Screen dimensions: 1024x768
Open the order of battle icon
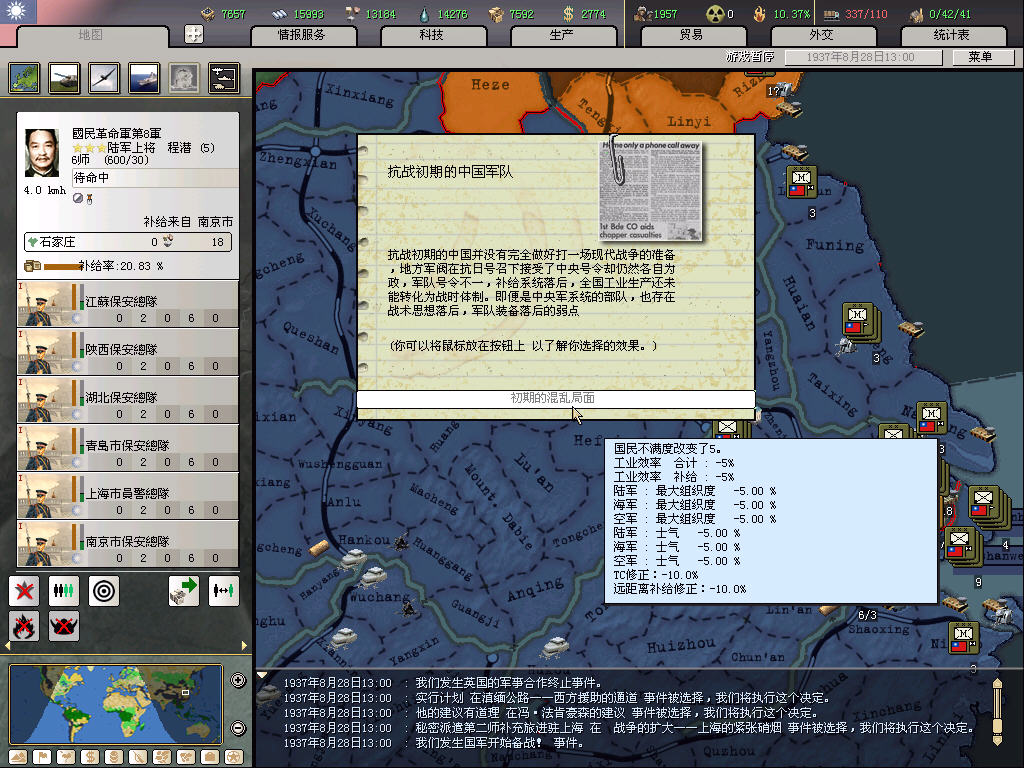pos(223,77)
